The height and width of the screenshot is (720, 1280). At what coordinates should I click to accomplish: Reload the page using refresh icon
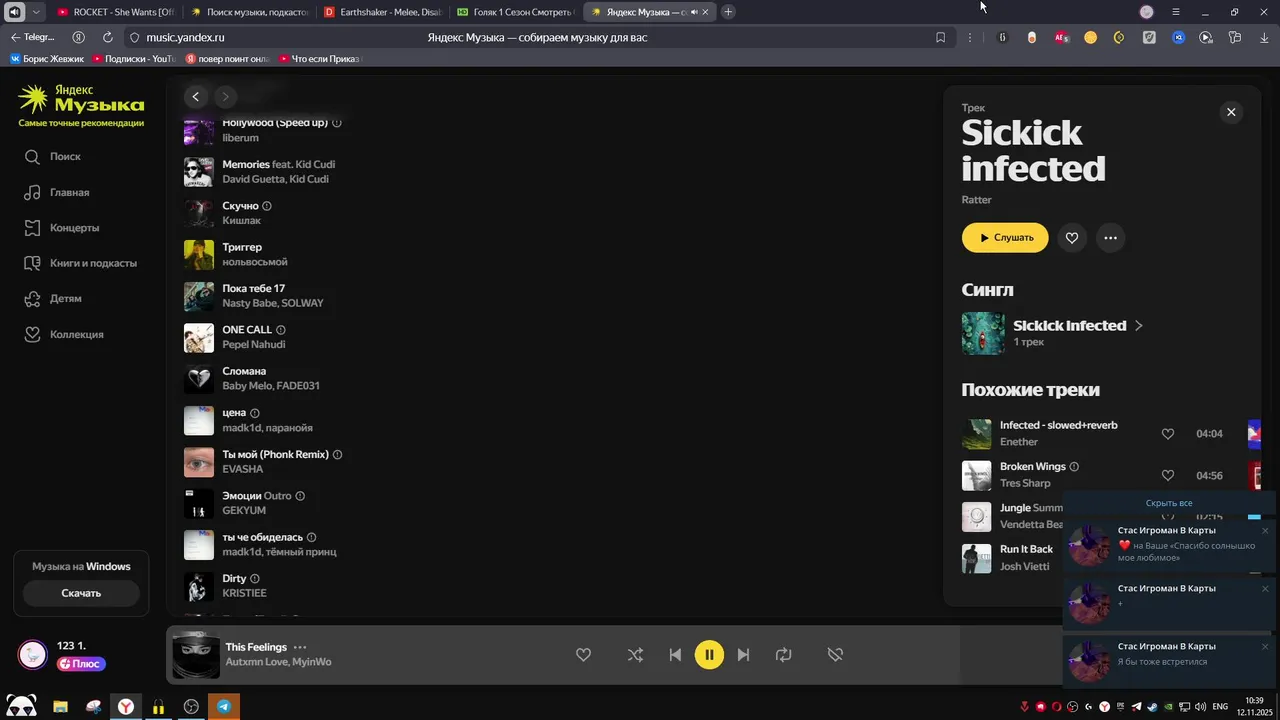click(x=108, y=37)
